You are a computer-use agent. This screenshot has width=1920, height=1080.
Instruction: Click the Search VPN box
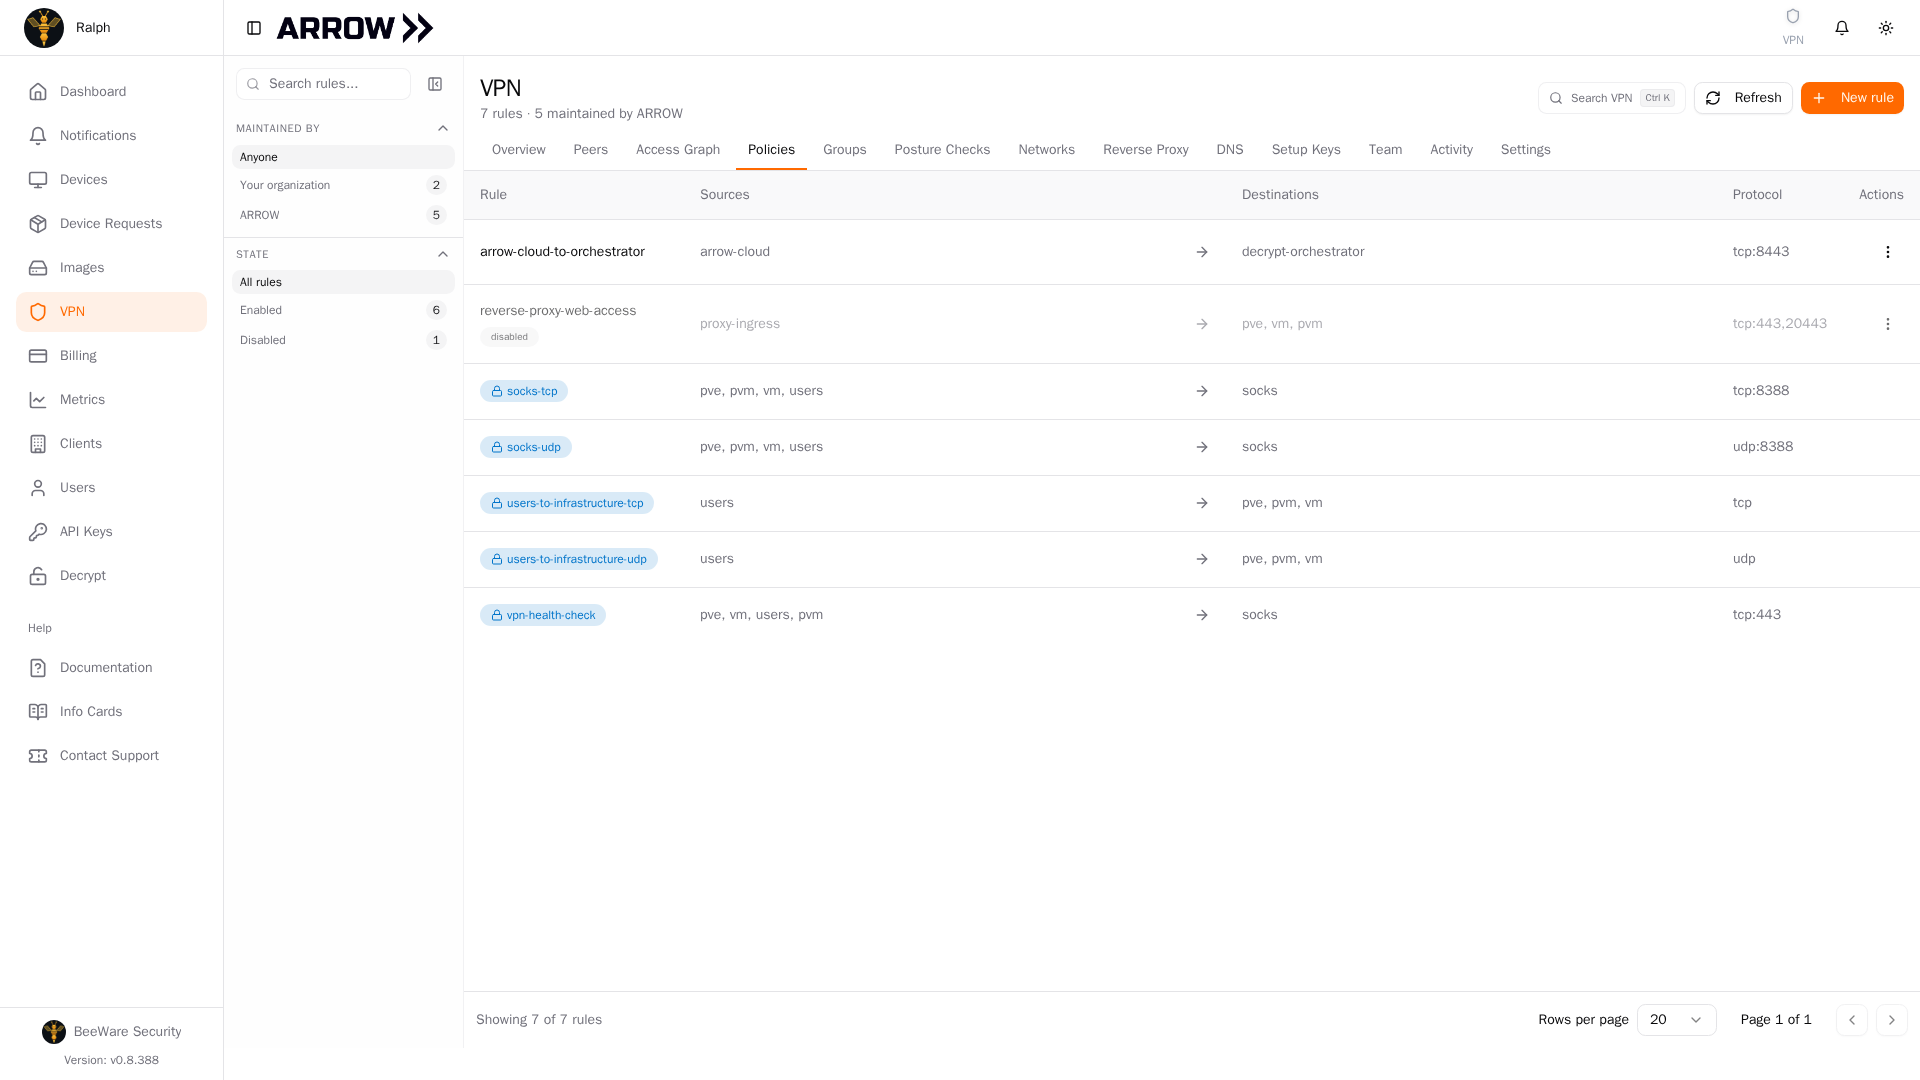[x=1611, y=98]
